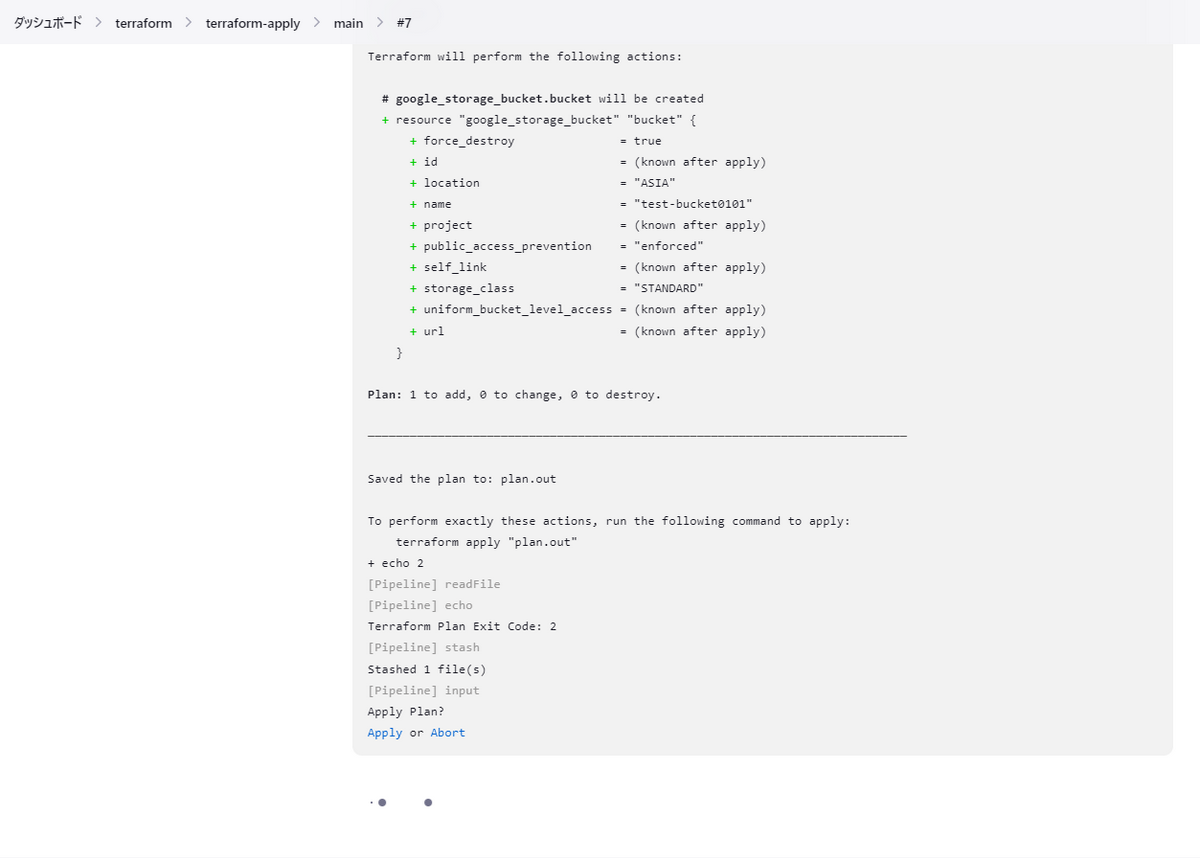Expand chevron after main breadcrumb
This screenshot has height=858, width=1200.
tap(380, 23)
